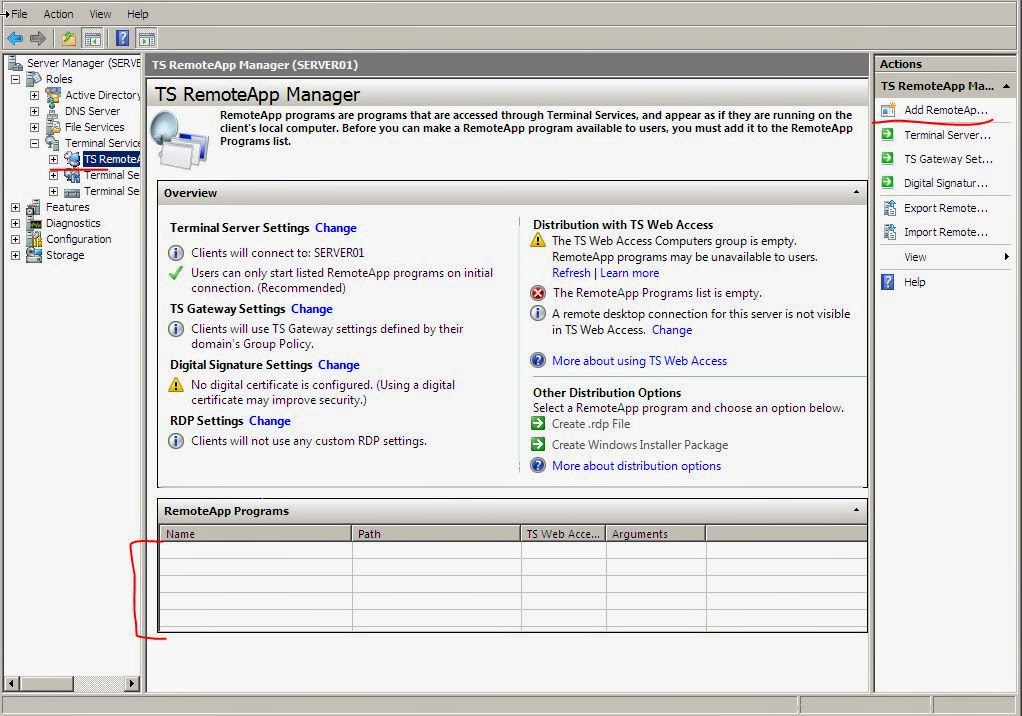This screenshot has width=1022, height=716.
Task: Click green arrow icon beside Create Windows Installer Package
Action: click(538, 444)
